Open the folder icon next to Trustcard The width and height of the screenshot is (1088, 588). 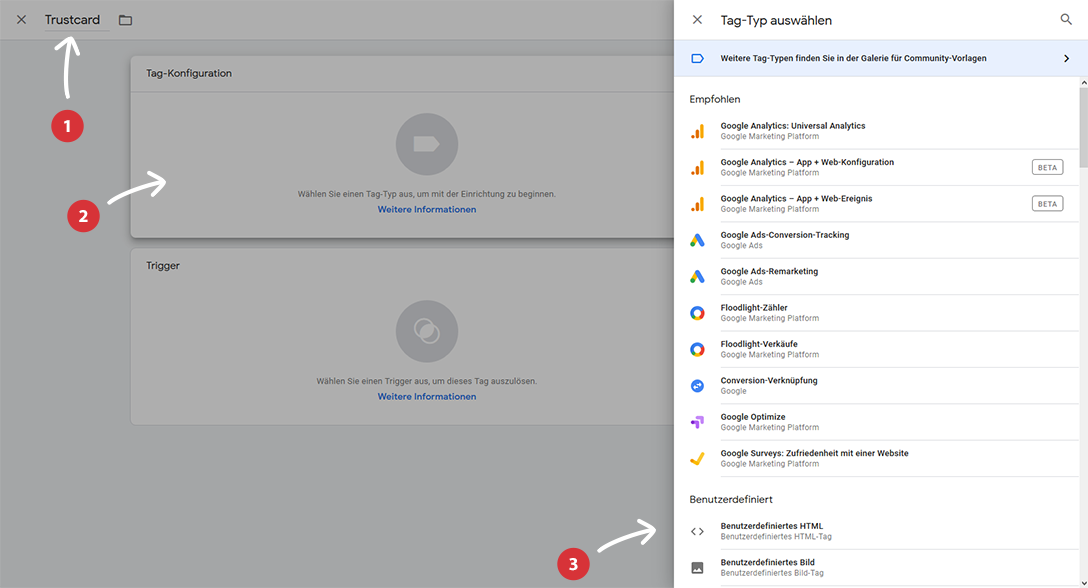click(x=125, y=20)
